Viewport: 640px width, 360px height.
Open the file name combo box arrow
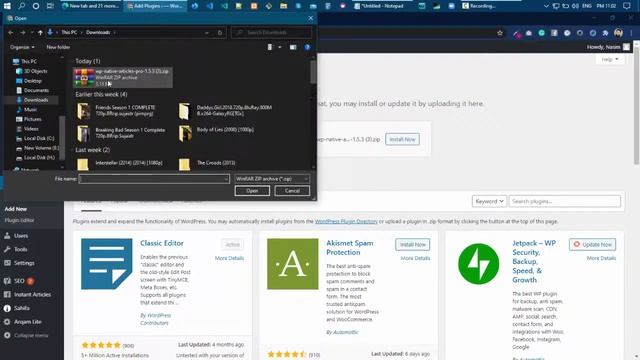pyautogui.click(x=226, y=179)
